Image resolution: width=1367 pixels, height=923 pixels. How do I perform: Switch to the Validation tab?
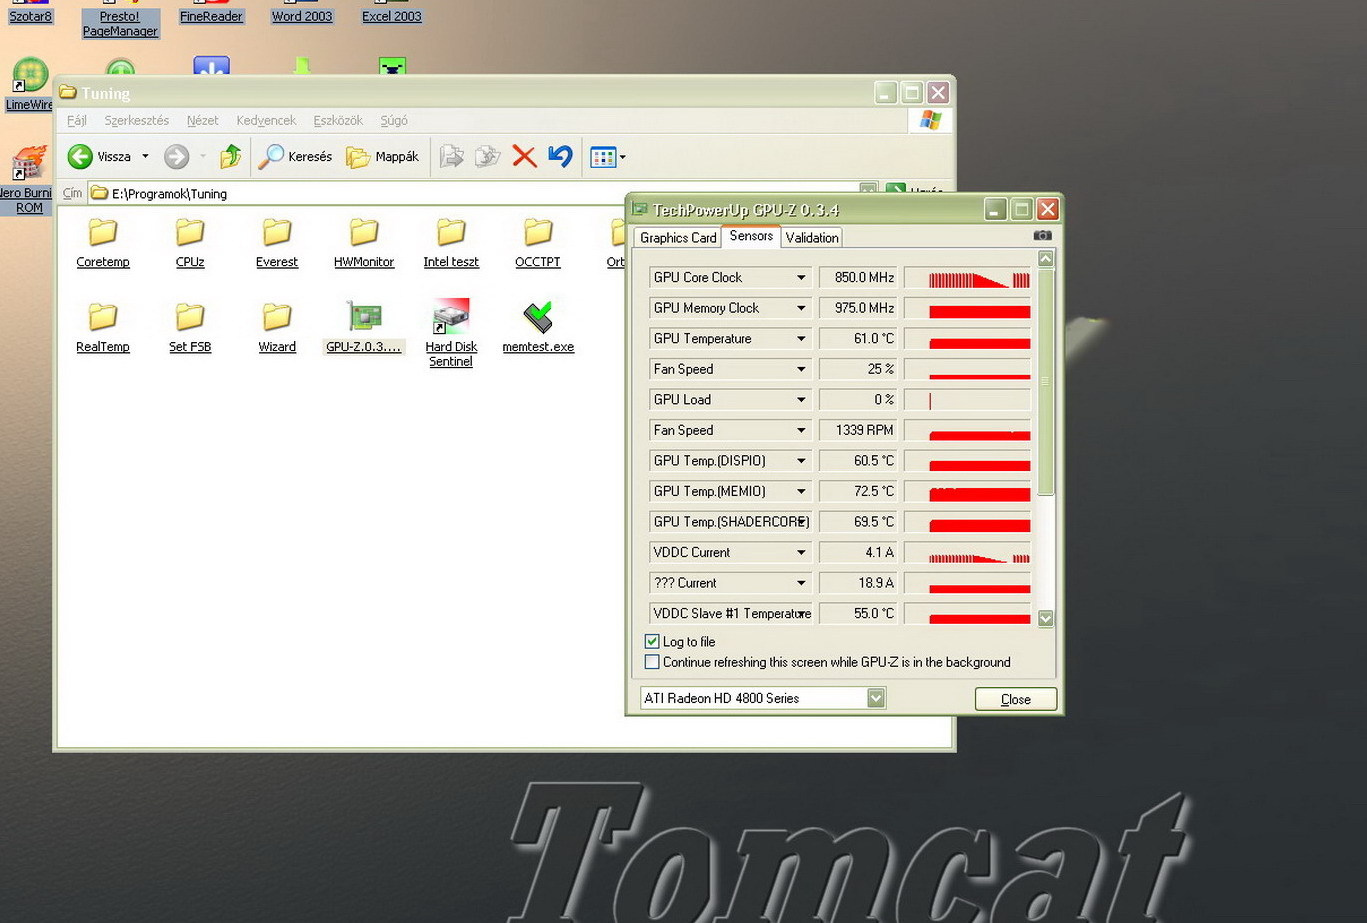click(811, 238)
